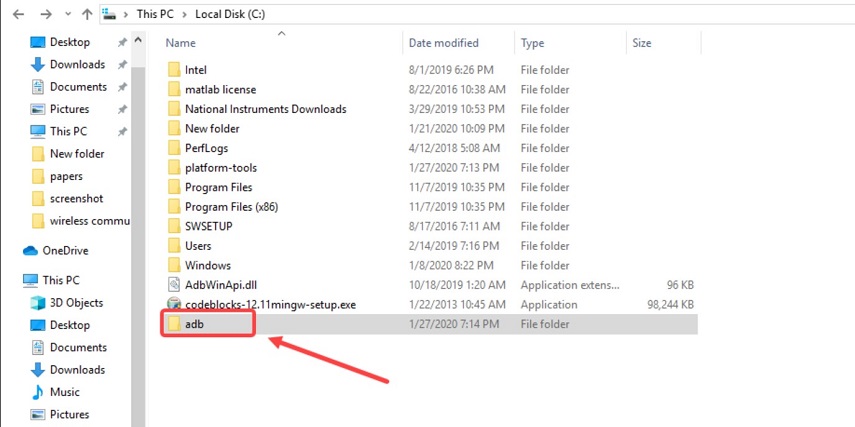Select the Program Files (x86) folder icon
The height and width of the screenshot is (427, 855).
click(174, 207)
